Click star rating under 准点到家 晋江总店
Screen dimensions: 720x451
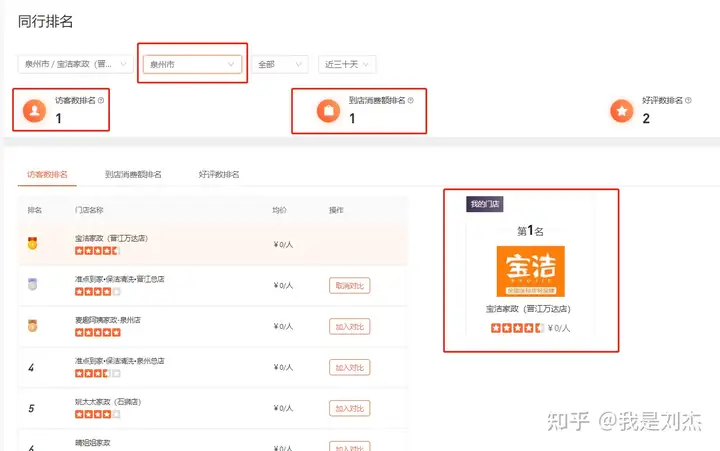pos(97,292)
